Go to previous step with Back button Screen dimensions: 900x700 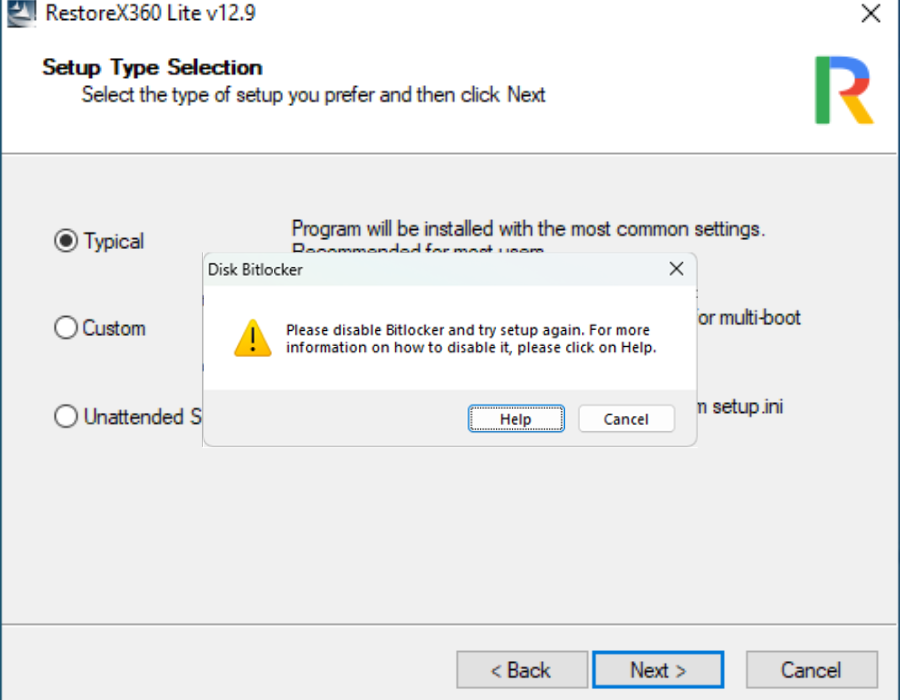pos(522,670)
